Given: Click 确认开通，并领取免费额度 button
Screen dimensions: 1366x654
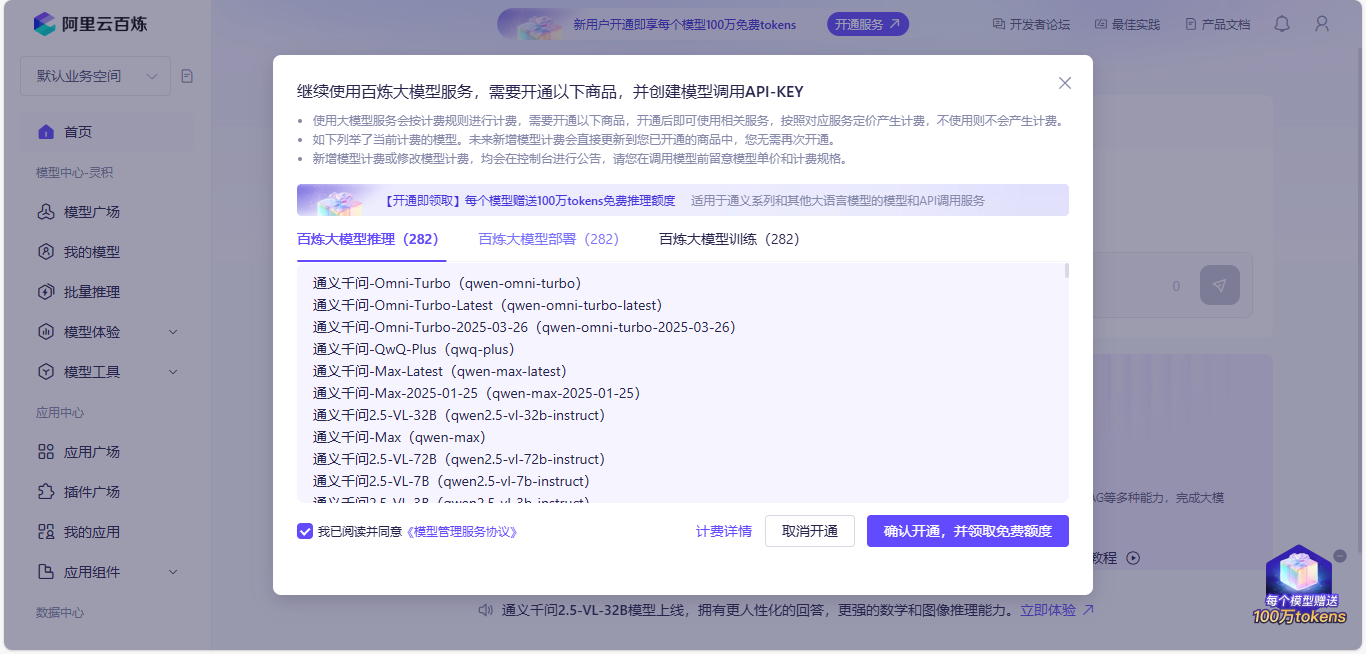Looking at the screenshot, I should click(x=967, y=531).
